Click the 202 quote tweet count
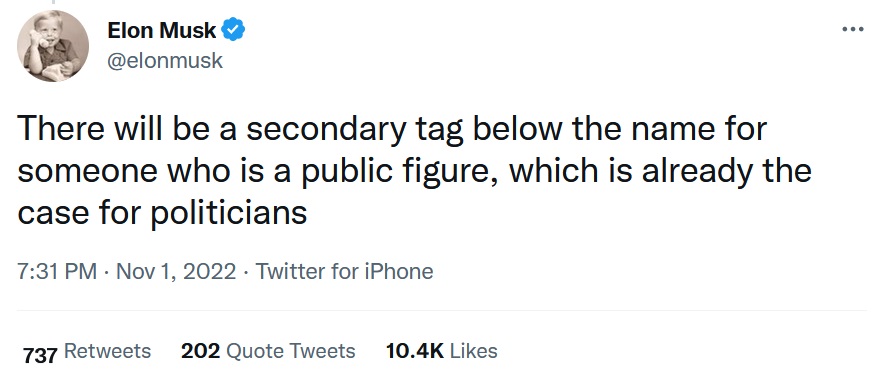 click(x=200, y=351)
